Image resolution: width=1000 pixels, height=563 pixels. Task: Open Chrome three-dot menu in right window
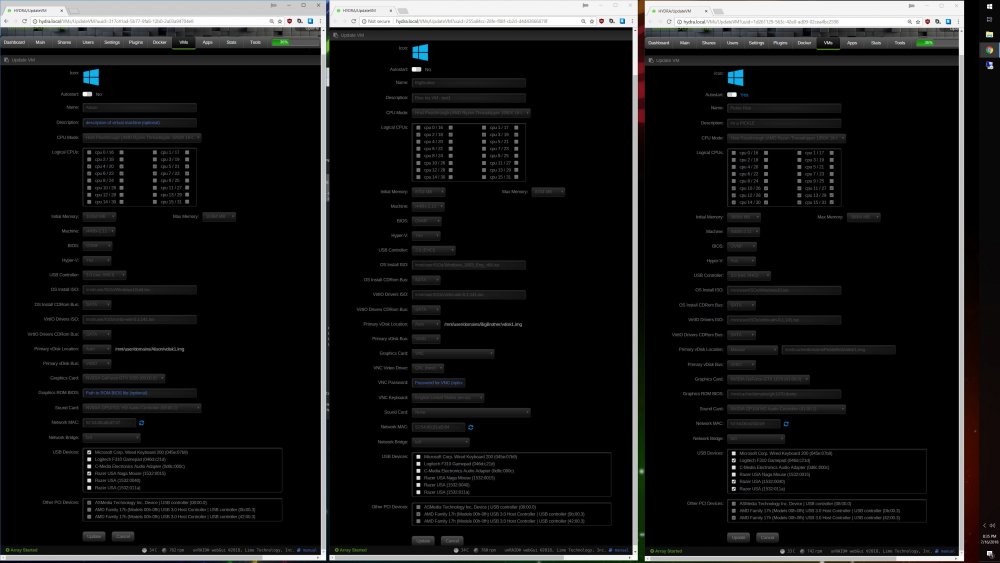[958, 22]
